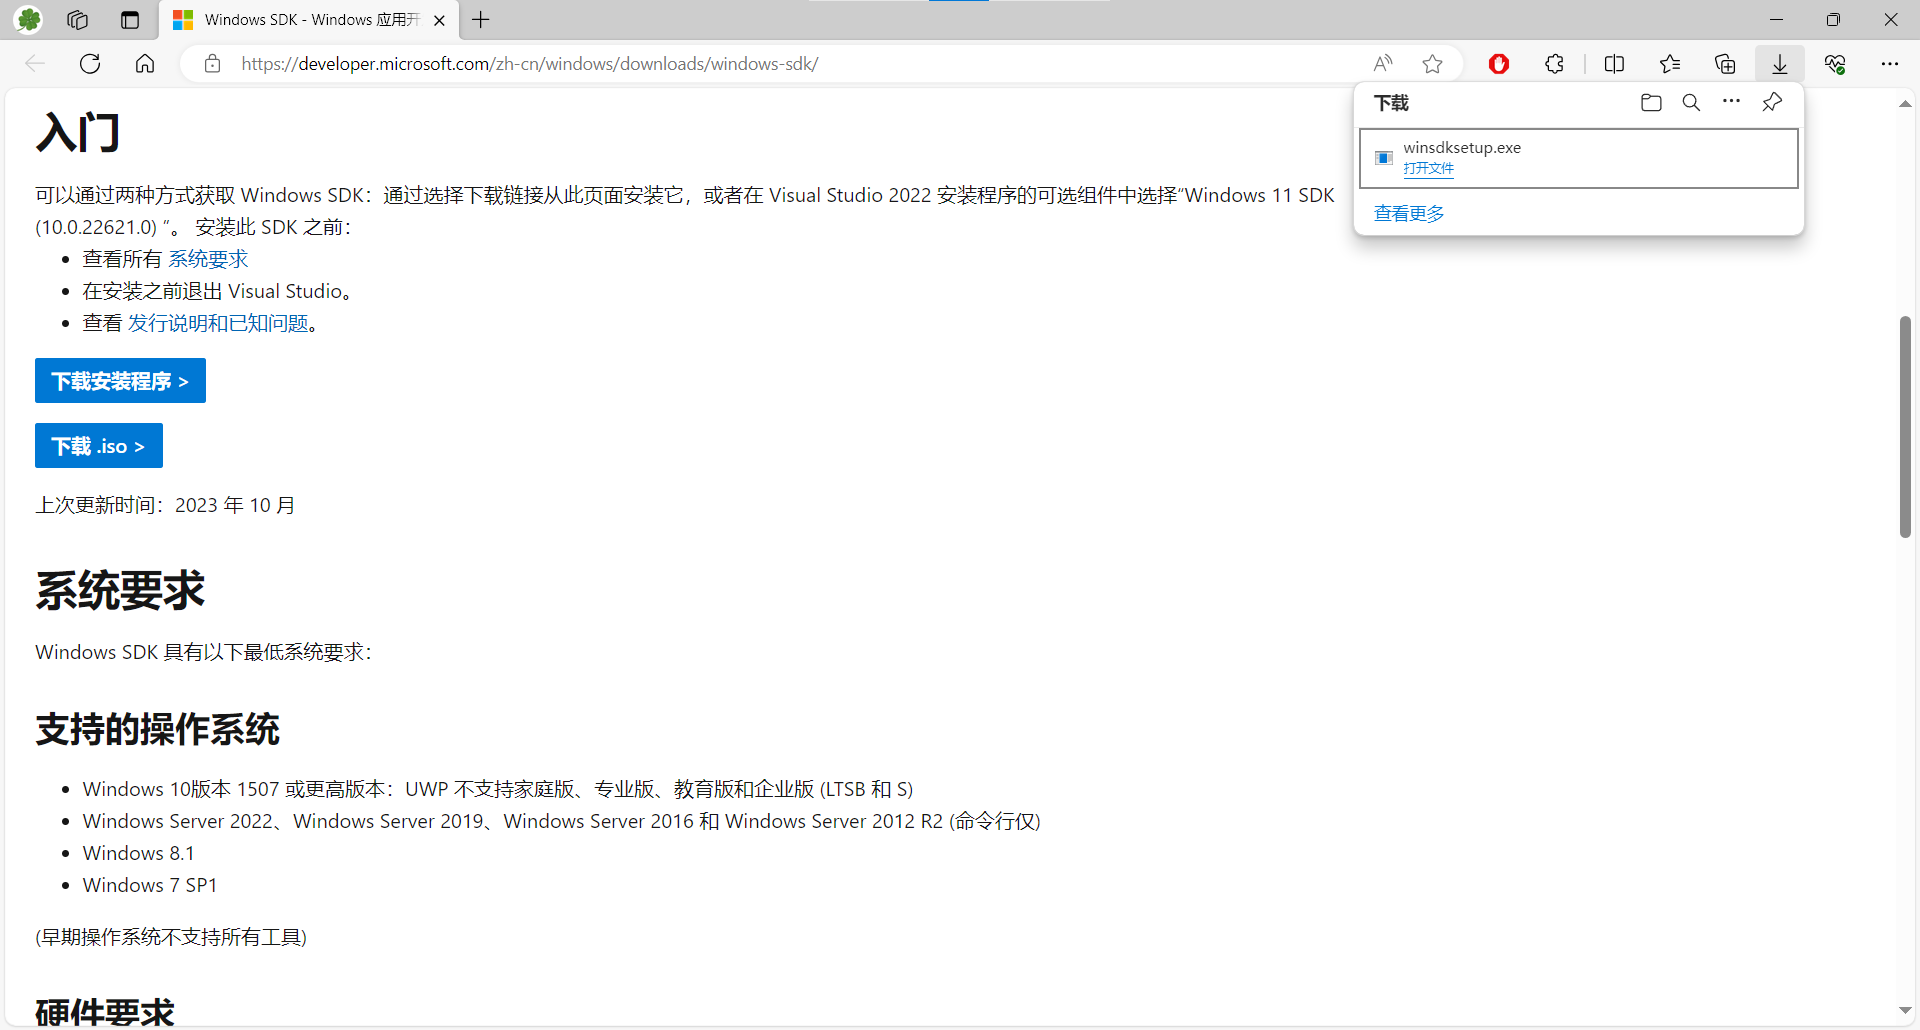The image size is (1920, 1030).
Task: Go to the home page
Action: pyautogui.click(x=145, y=64)
